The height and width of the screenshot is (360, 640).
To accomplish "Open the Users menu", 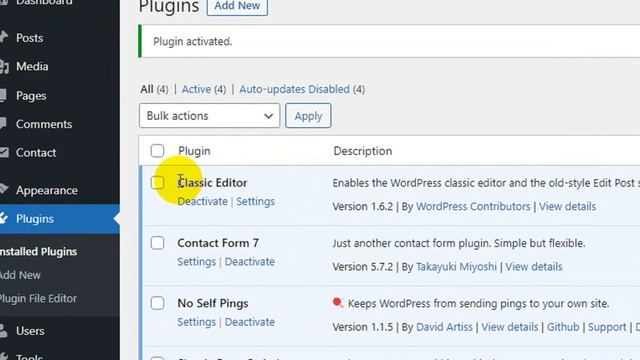I will click(x=30, y=331).
